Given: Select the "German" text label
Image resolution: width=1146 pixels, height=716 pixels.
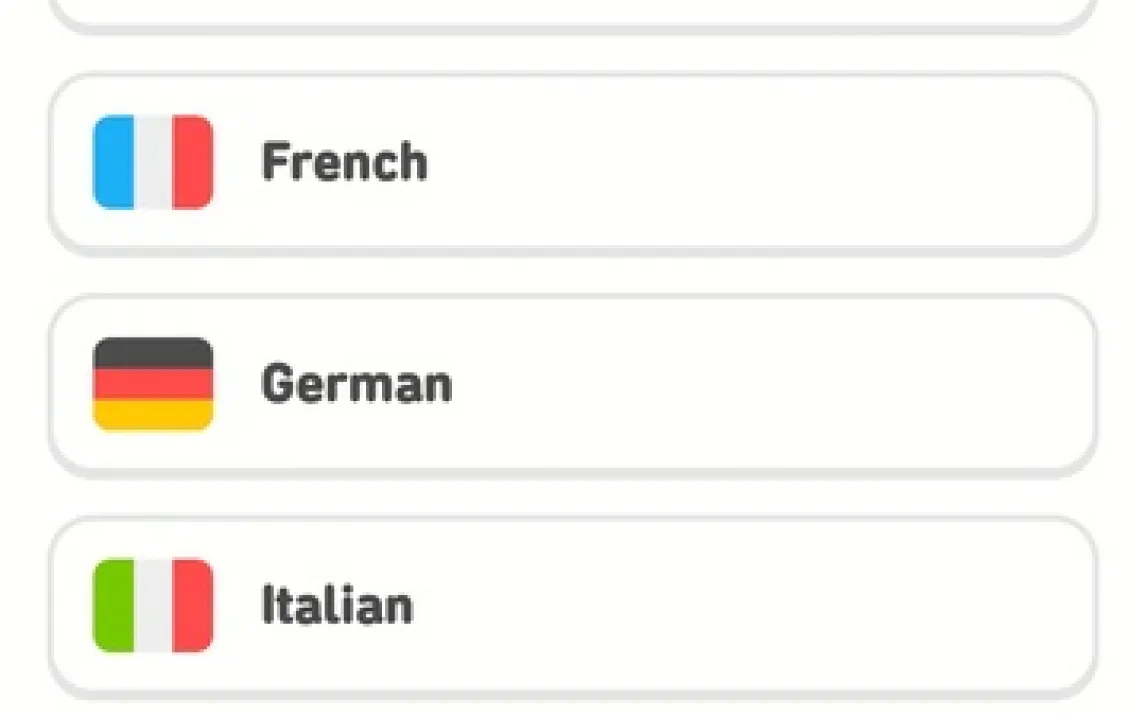Looking at the screenshot, I should coord(356,384).
